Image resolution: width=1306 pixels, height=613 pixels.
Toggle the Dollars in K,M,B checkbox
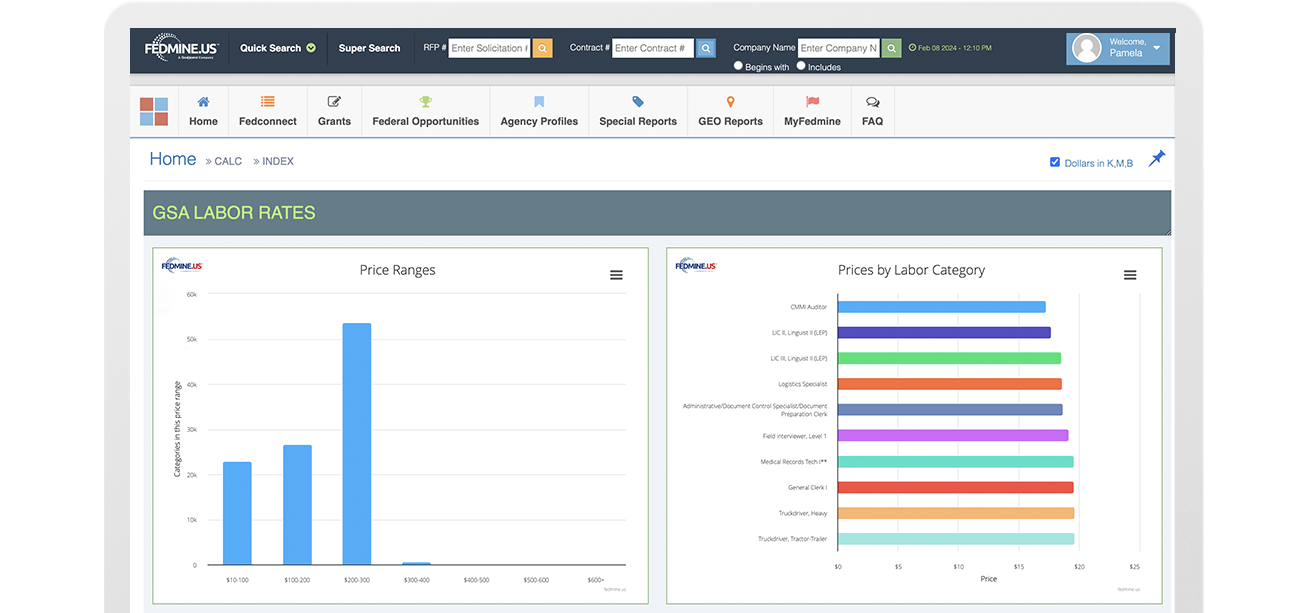pos(1054,162)
